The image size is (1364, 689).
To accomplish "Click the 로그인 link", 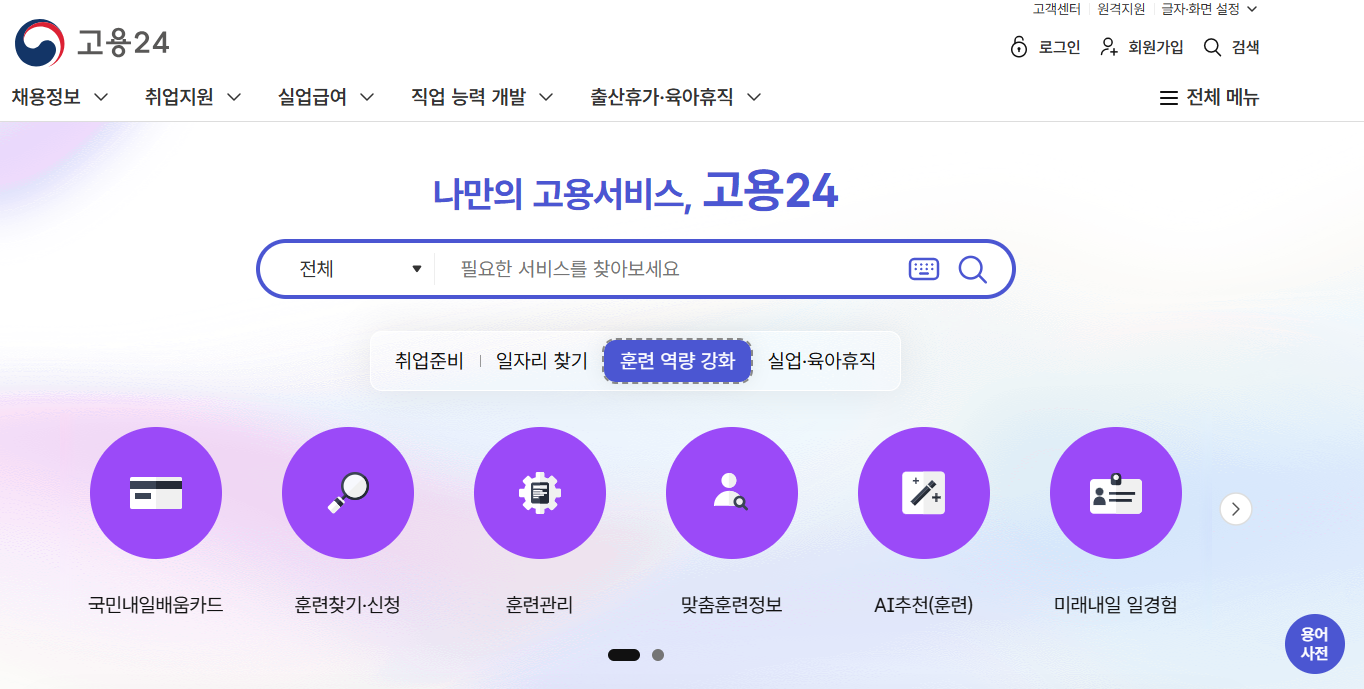I will [x=1046, y=47].
